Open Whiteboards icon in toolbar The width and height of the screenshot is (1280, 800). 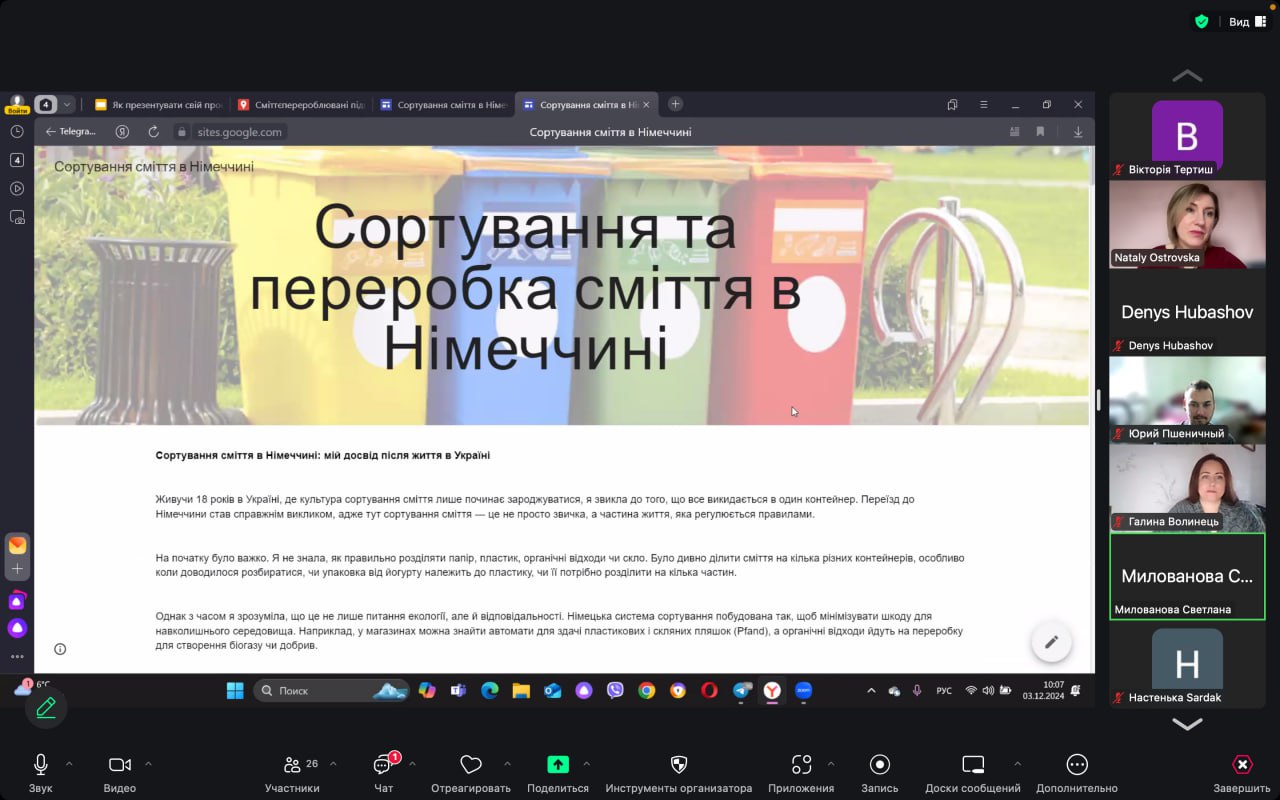[x=973, y=765]
